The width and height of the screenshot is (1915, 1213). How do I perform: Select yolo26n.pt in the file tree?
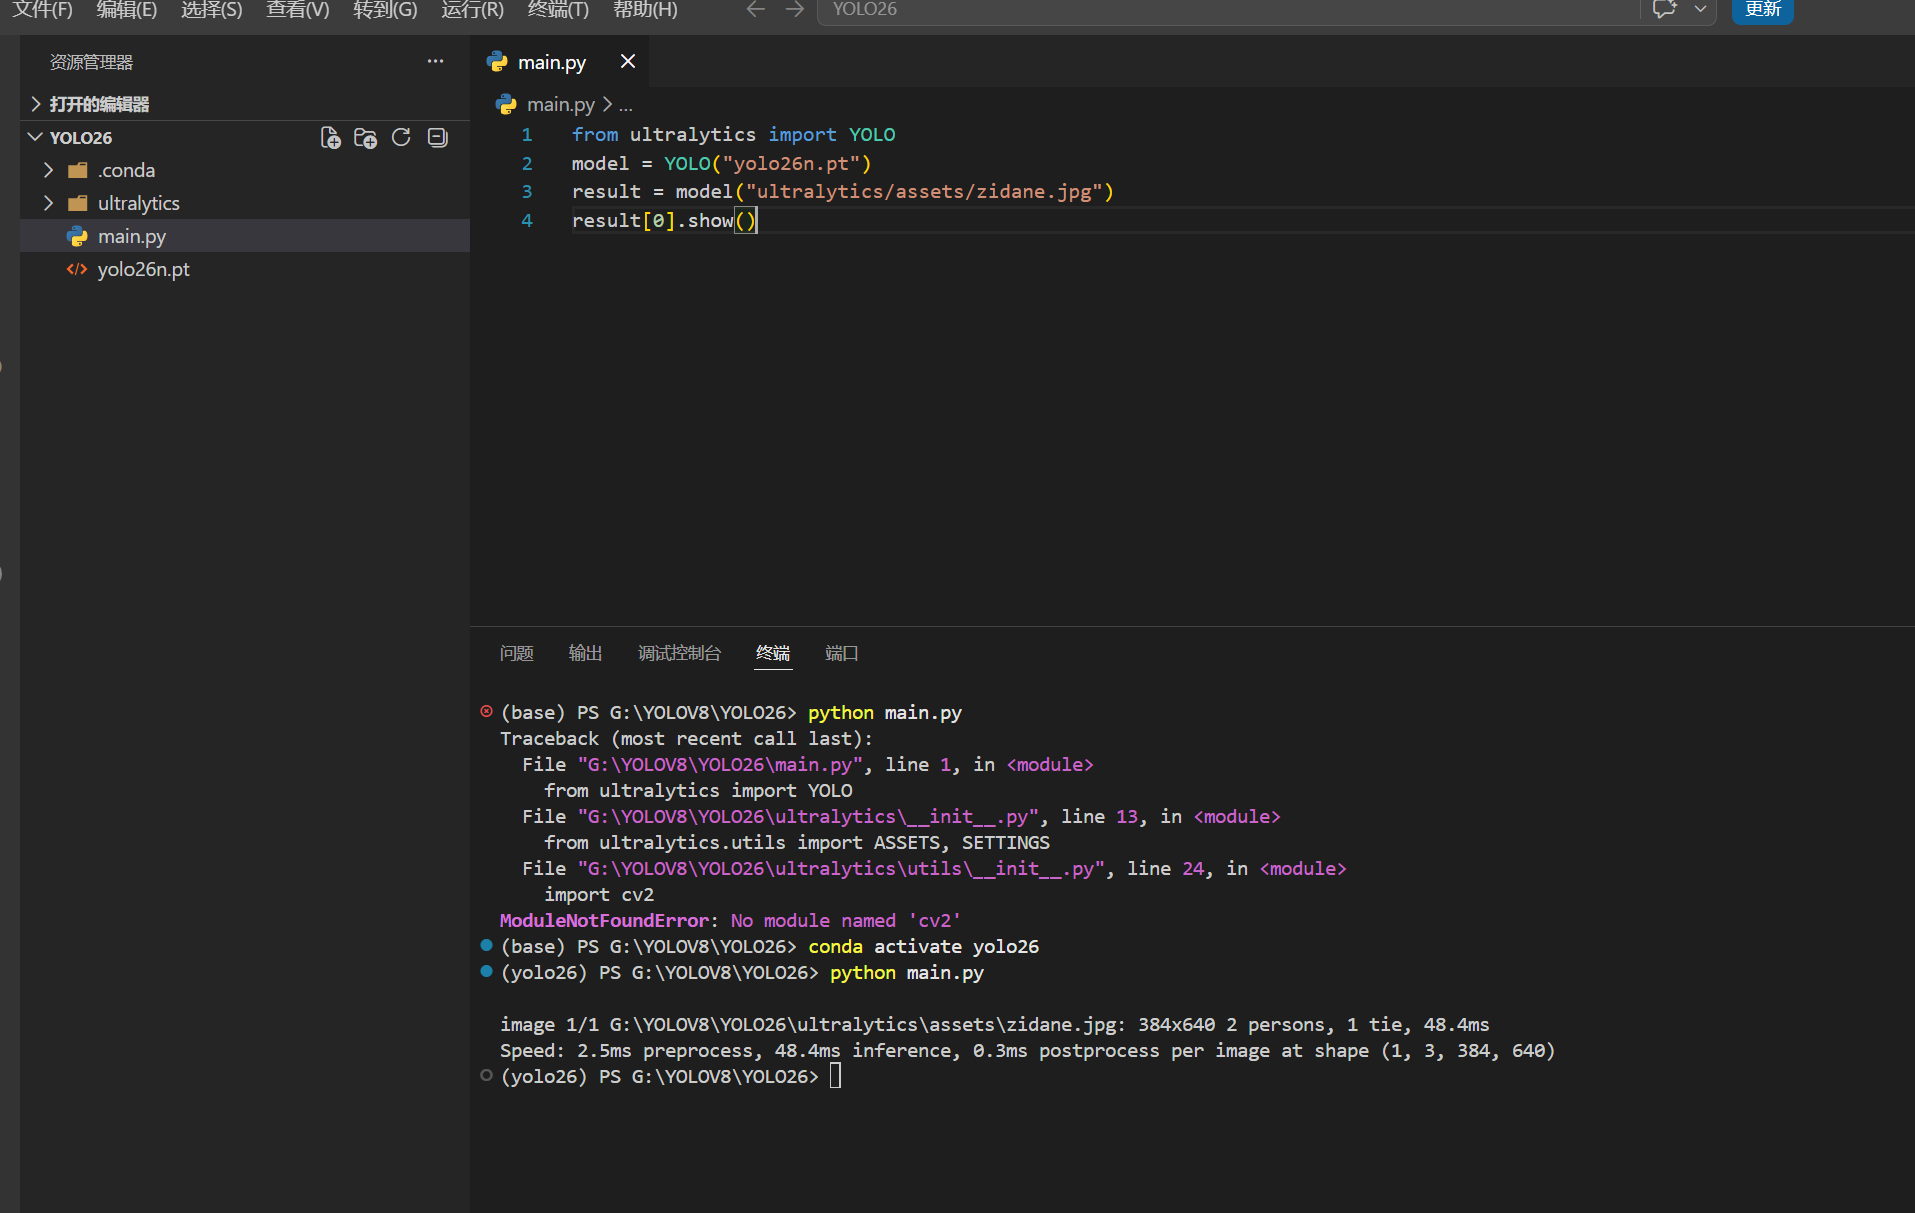point(245,269)
